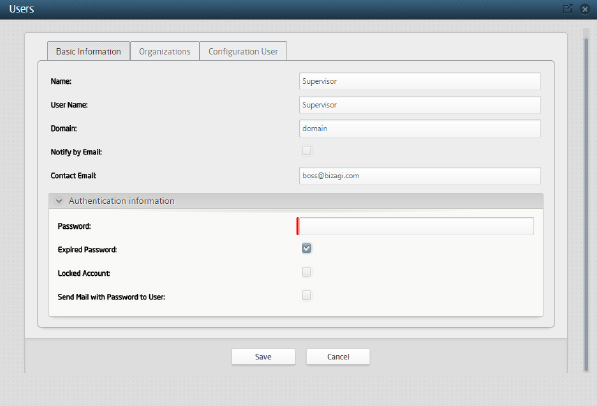Enable the Notify by Email checkbox
Viewport: 597px width, 406px height.
pyautogui.click(x=306, y=151)
